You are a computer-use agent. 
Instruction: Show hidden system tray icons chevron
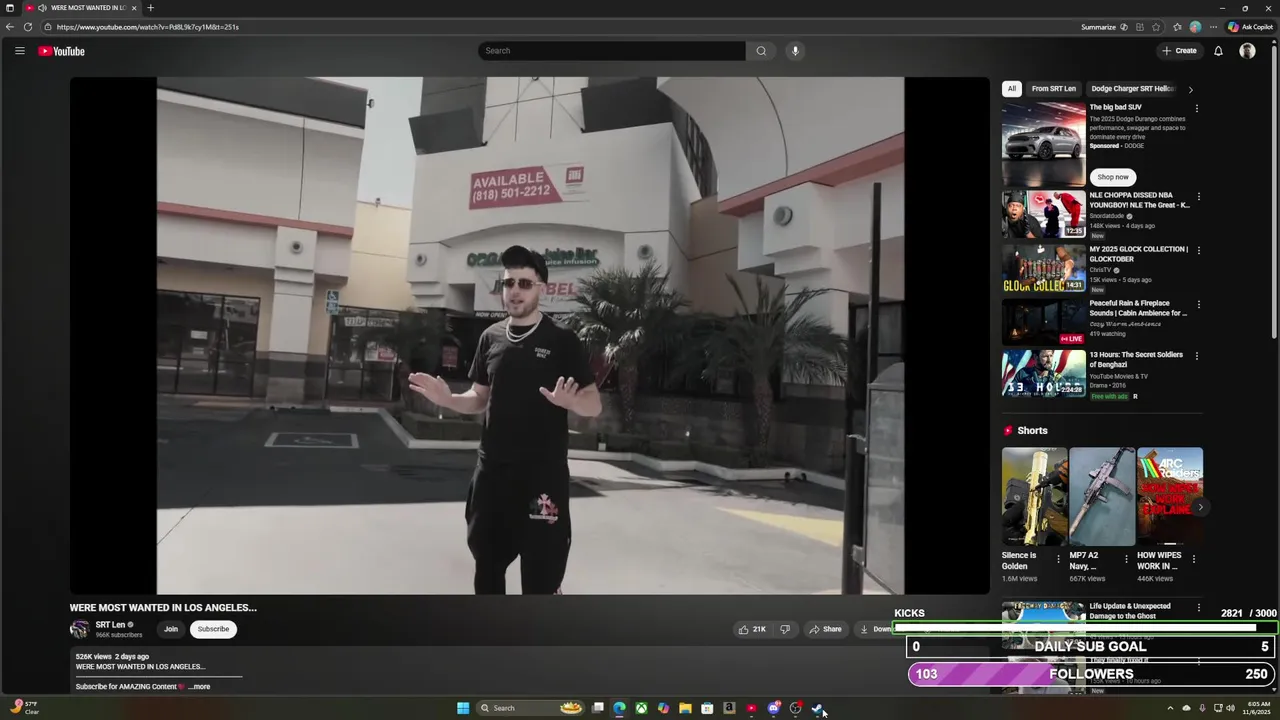[1171, 708]
